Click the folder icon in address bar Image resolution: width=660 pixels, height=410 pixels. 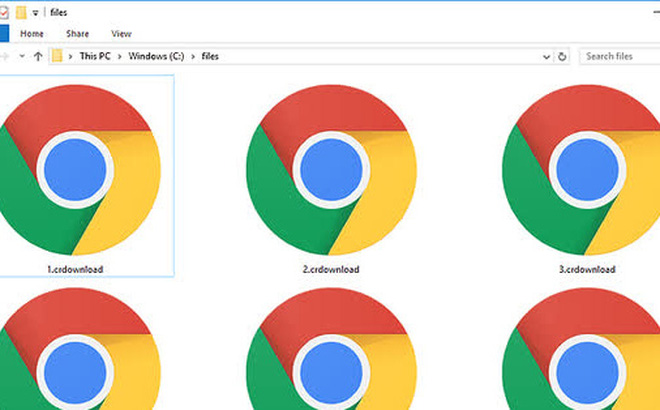58,57
